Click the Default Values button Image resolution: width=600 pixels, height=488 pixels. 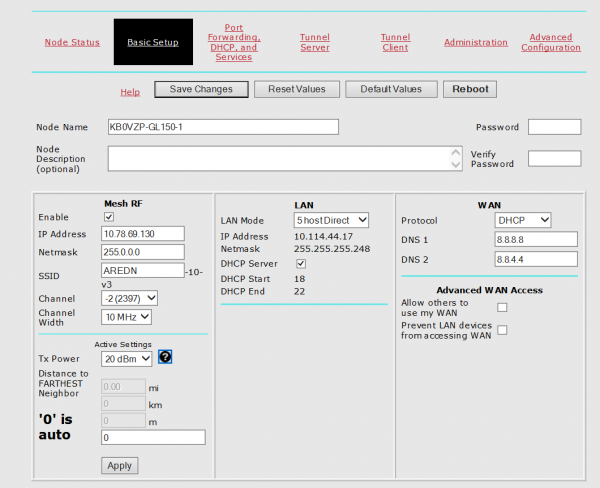(x=391, y=89)
